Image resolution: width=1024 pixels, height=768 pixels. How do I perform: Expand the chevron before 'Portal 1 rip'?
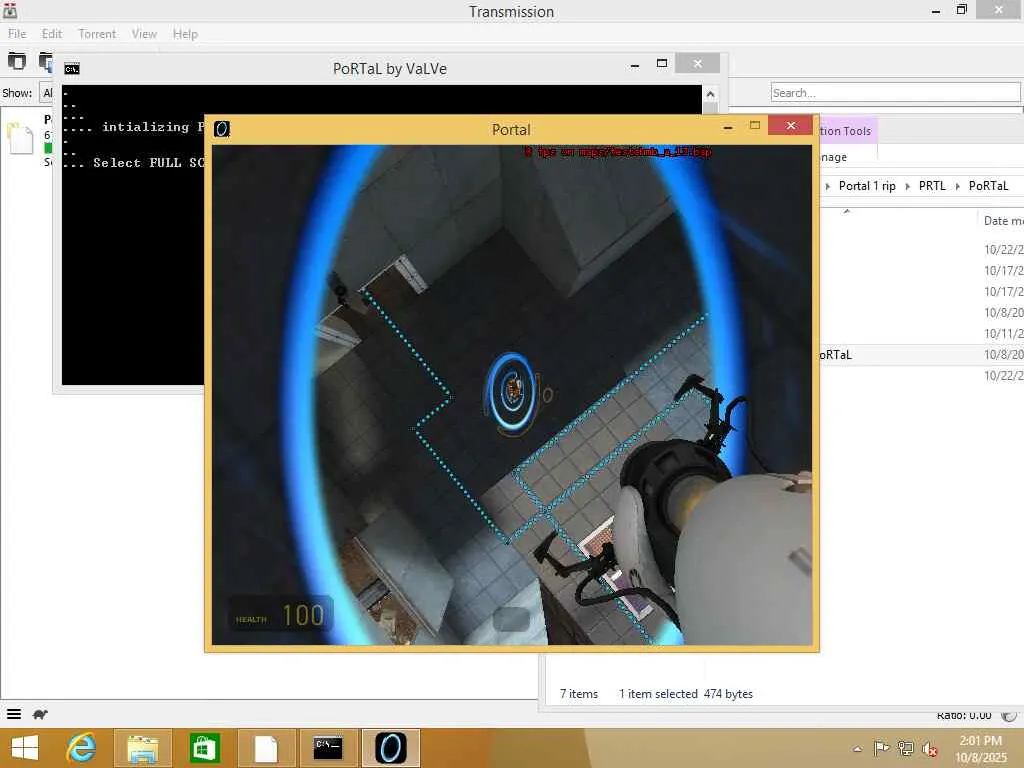pyautogui.click(x=827, y=187)
